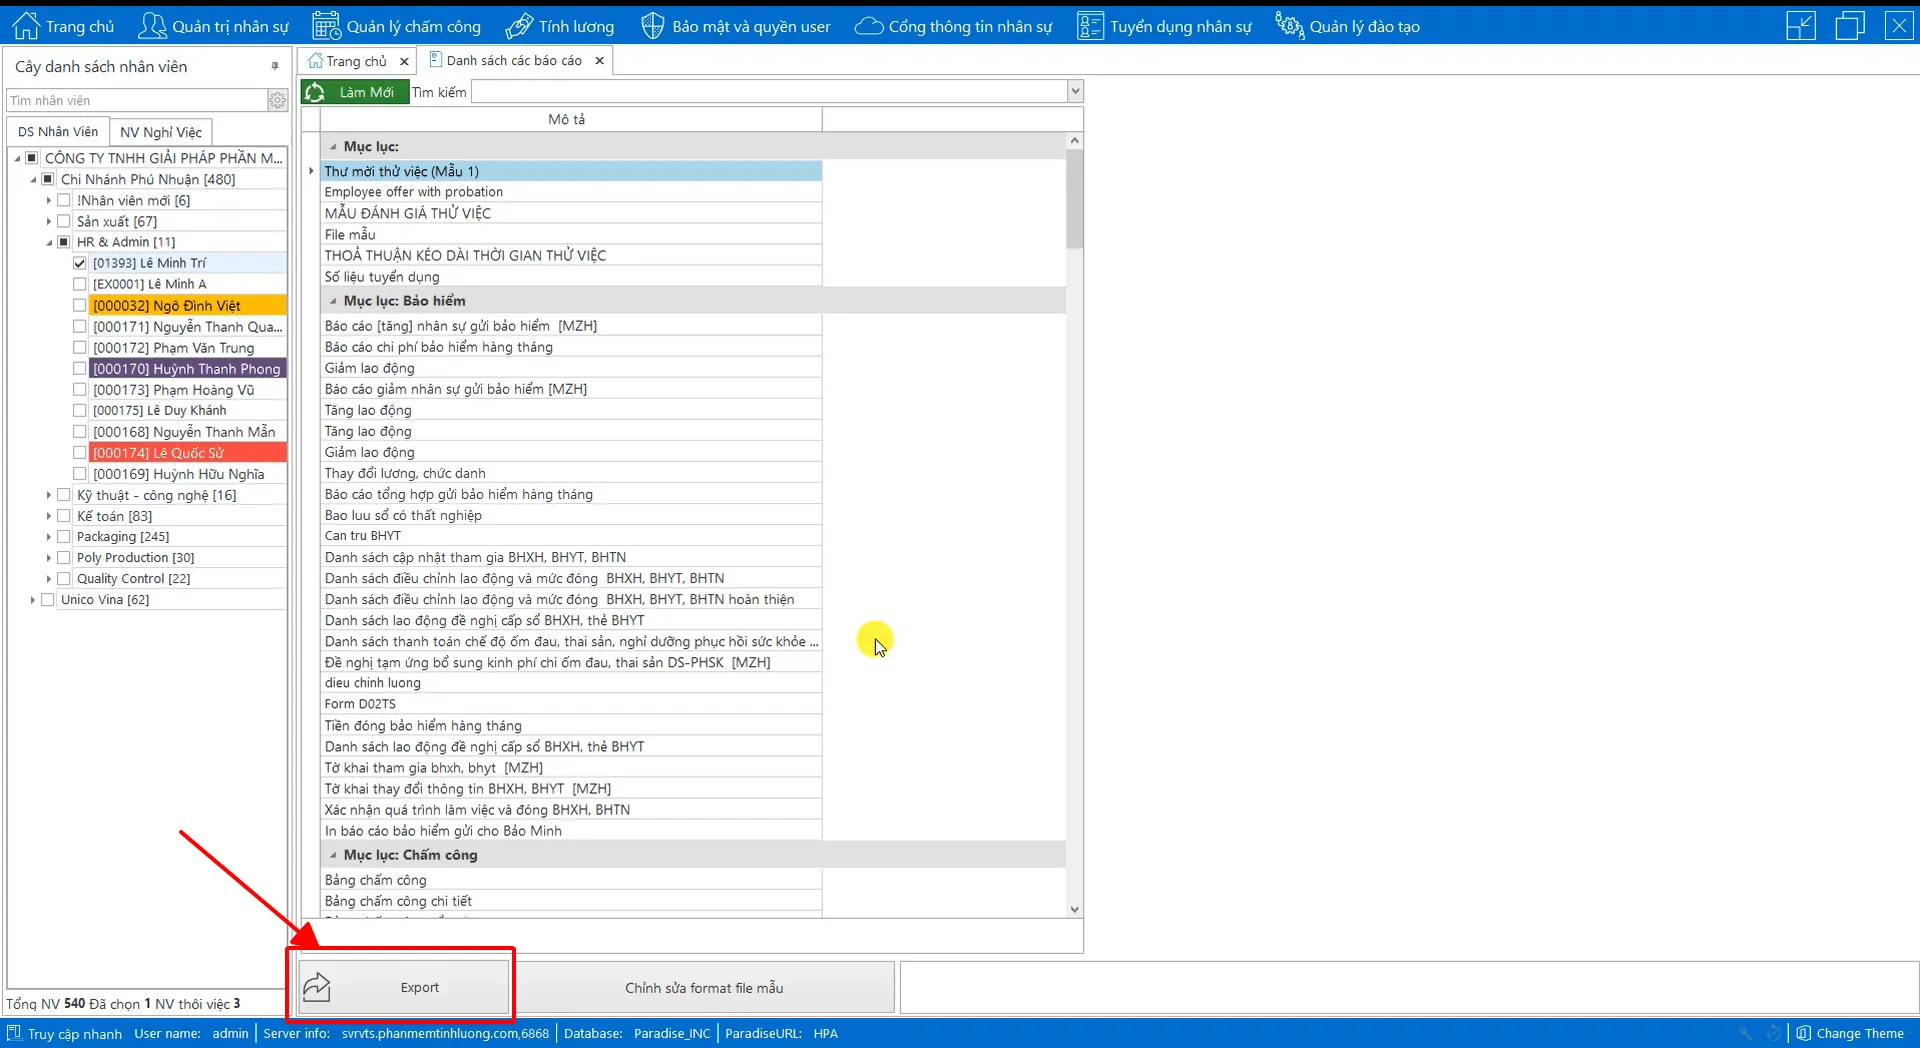Click the Tính lương pen icon
Viewport: 1920px width, 1048px height.
click(x=519, y=26)
